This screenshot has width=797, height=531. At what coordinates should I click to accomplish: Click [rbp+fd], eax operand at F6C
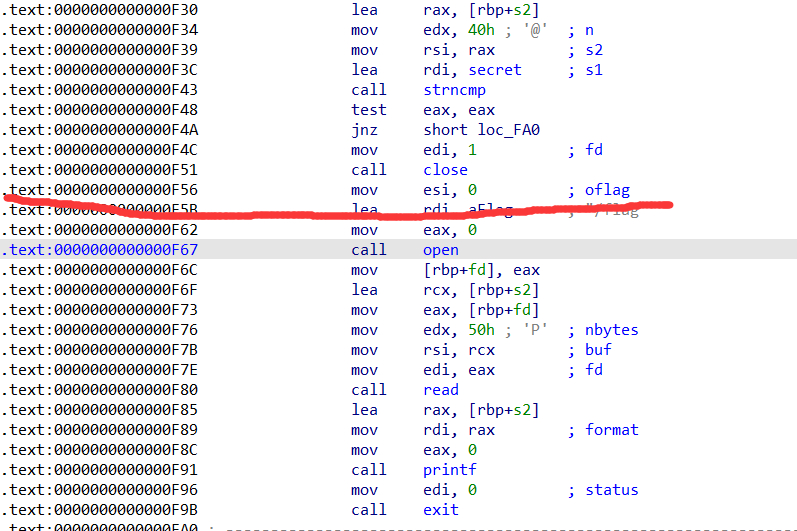(x=481, y=270)
